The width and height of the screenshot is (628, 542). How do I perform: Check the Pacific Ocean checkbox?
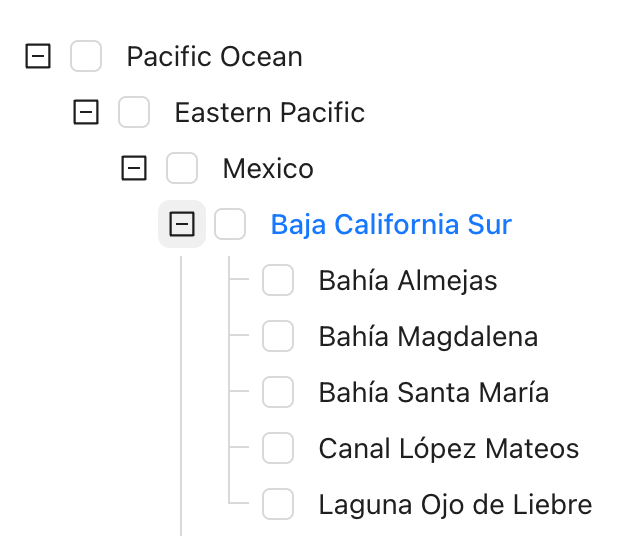tap(86, 57)
